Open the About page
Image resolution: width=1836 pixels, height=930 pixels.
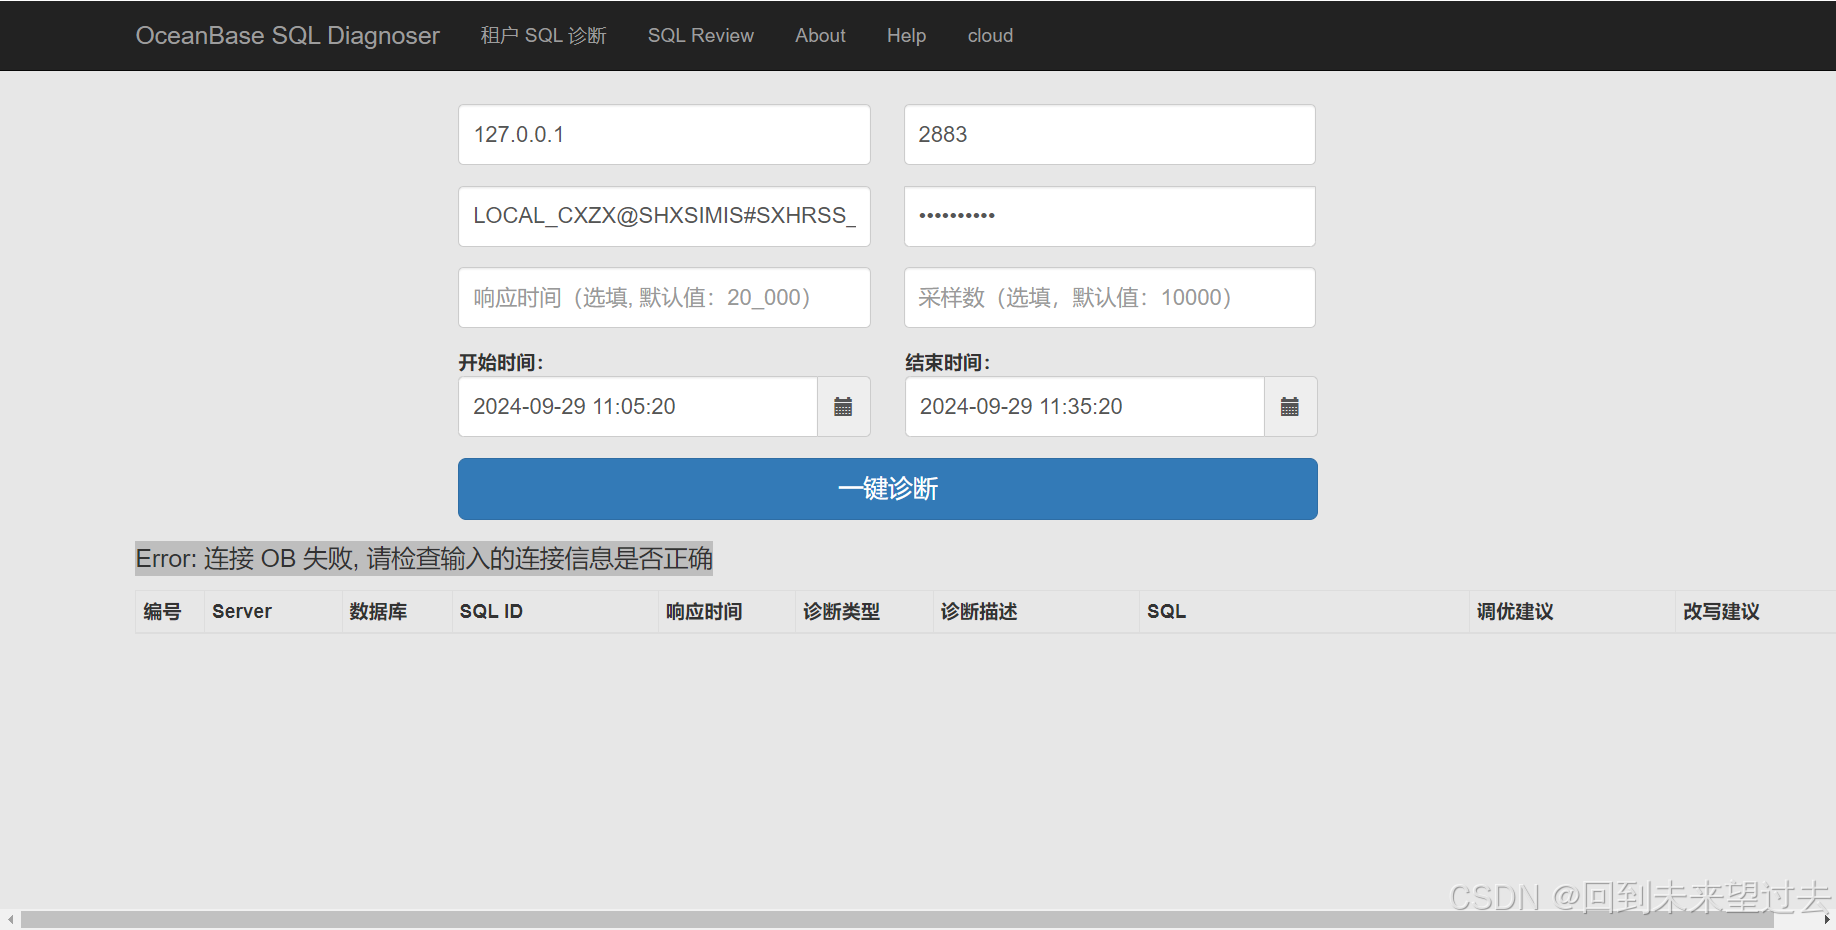point(820,35)
